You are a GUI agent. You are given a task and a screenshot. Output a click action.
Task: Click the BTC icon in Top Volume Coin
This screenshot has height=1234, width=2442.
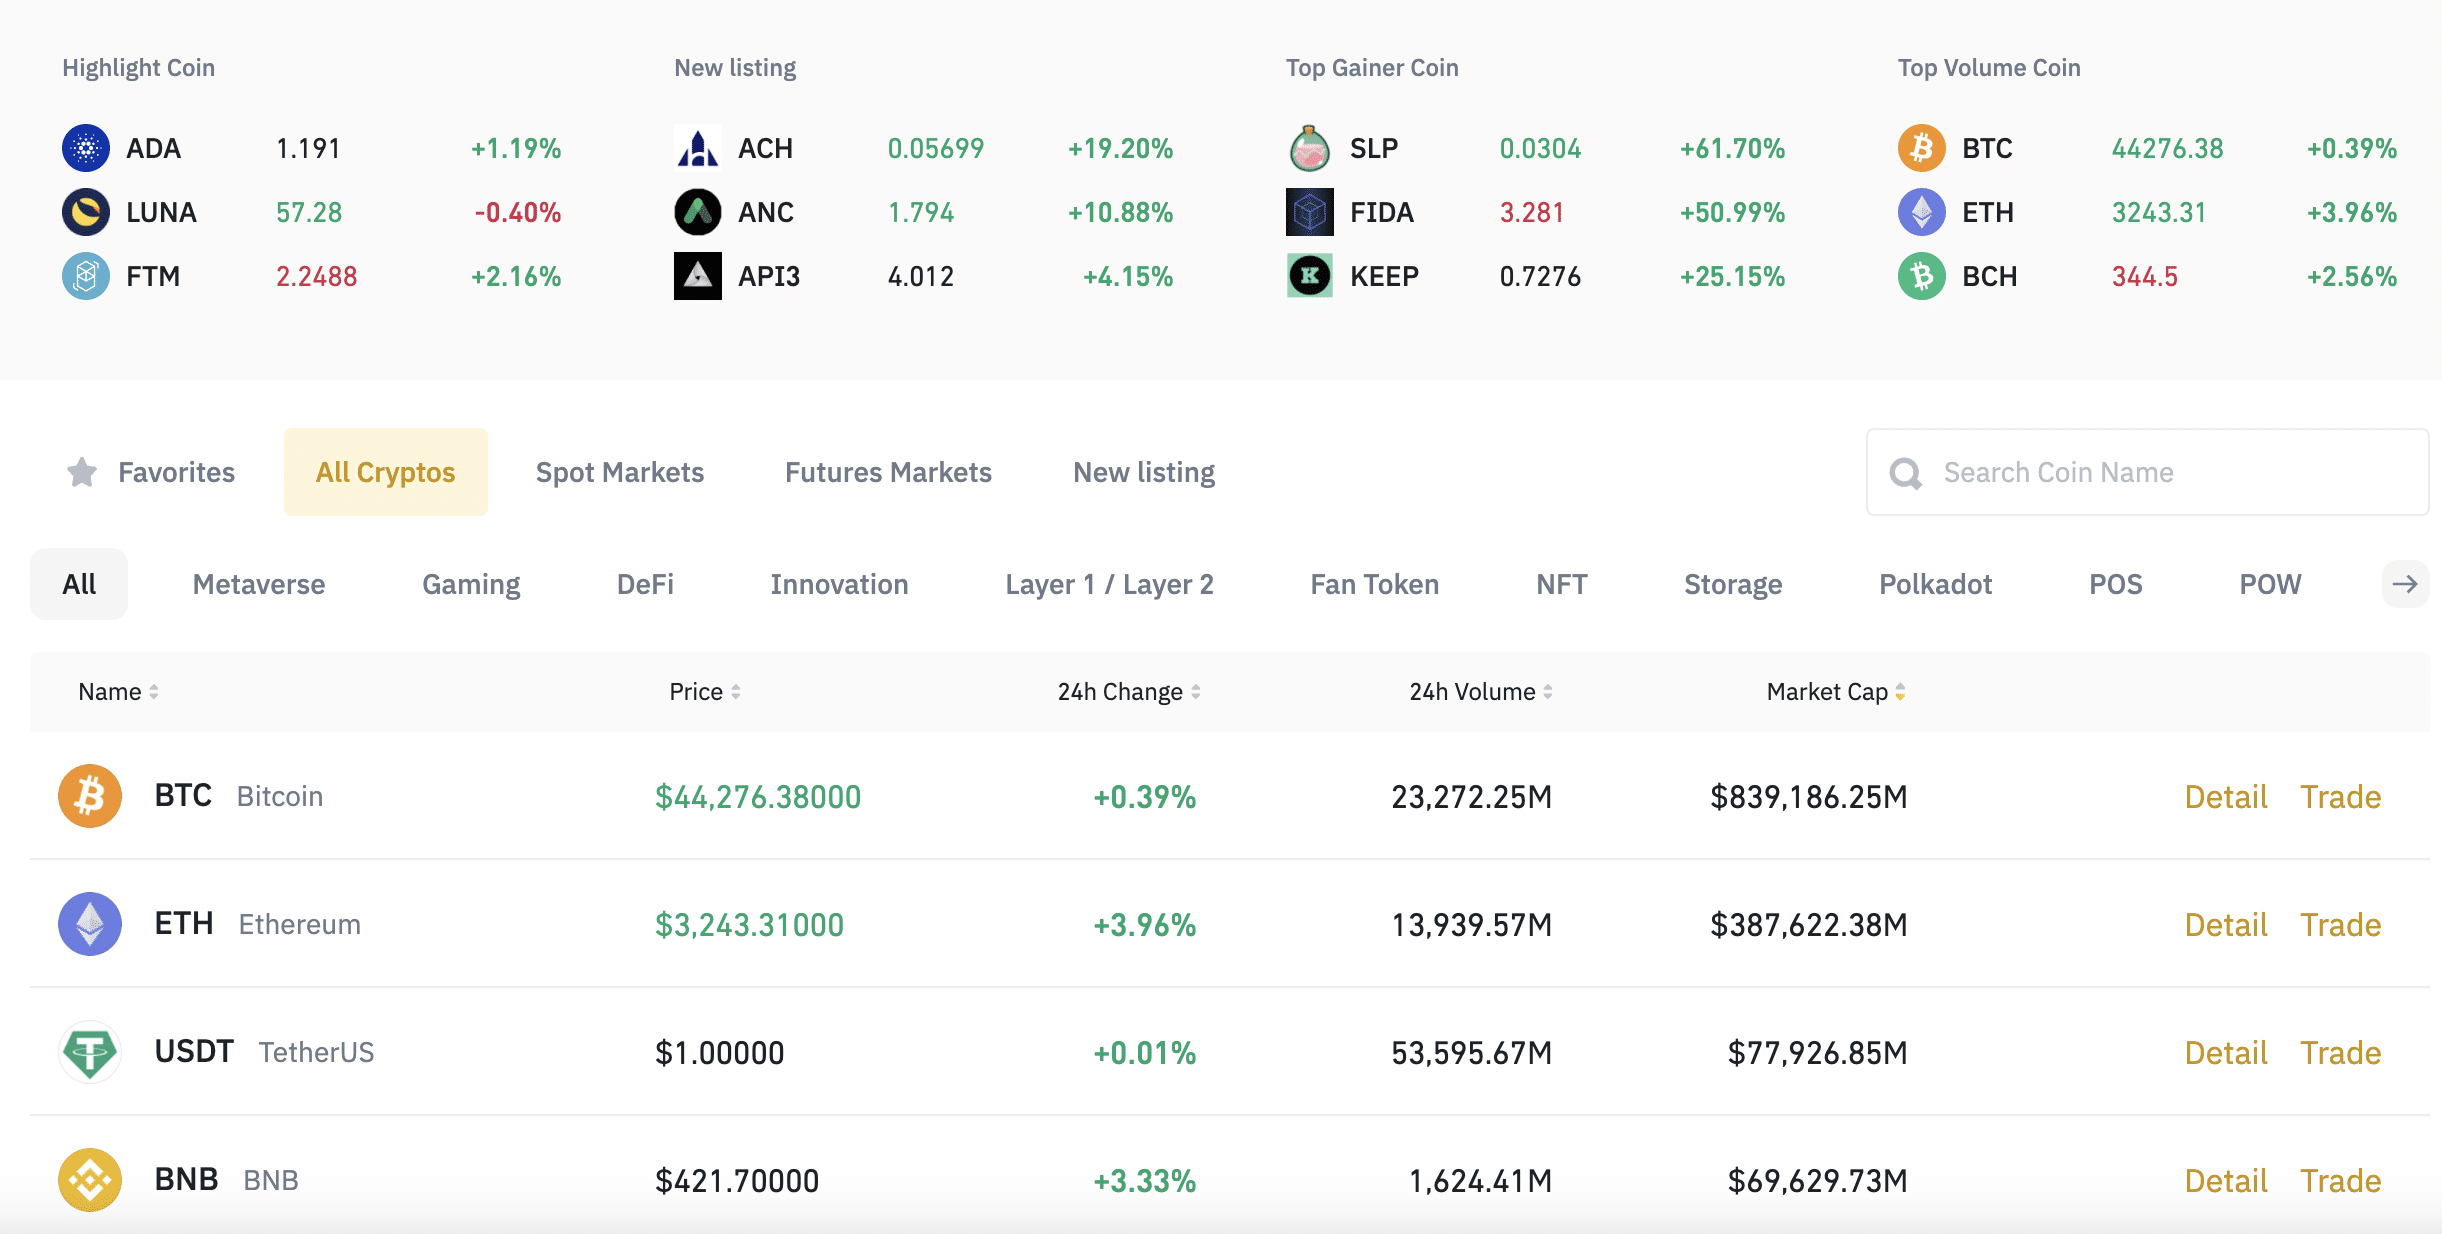click(x=1922, y=149)
